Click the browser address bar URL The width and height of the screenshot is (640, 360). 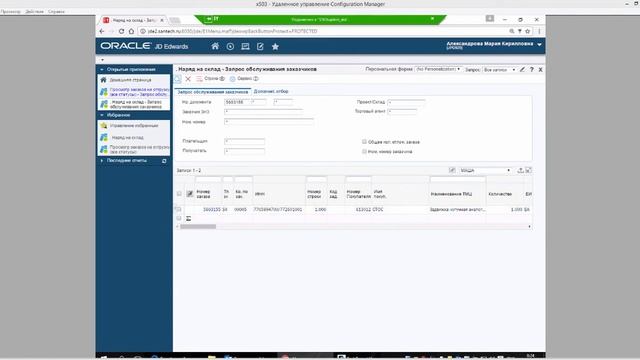[233, 31]
